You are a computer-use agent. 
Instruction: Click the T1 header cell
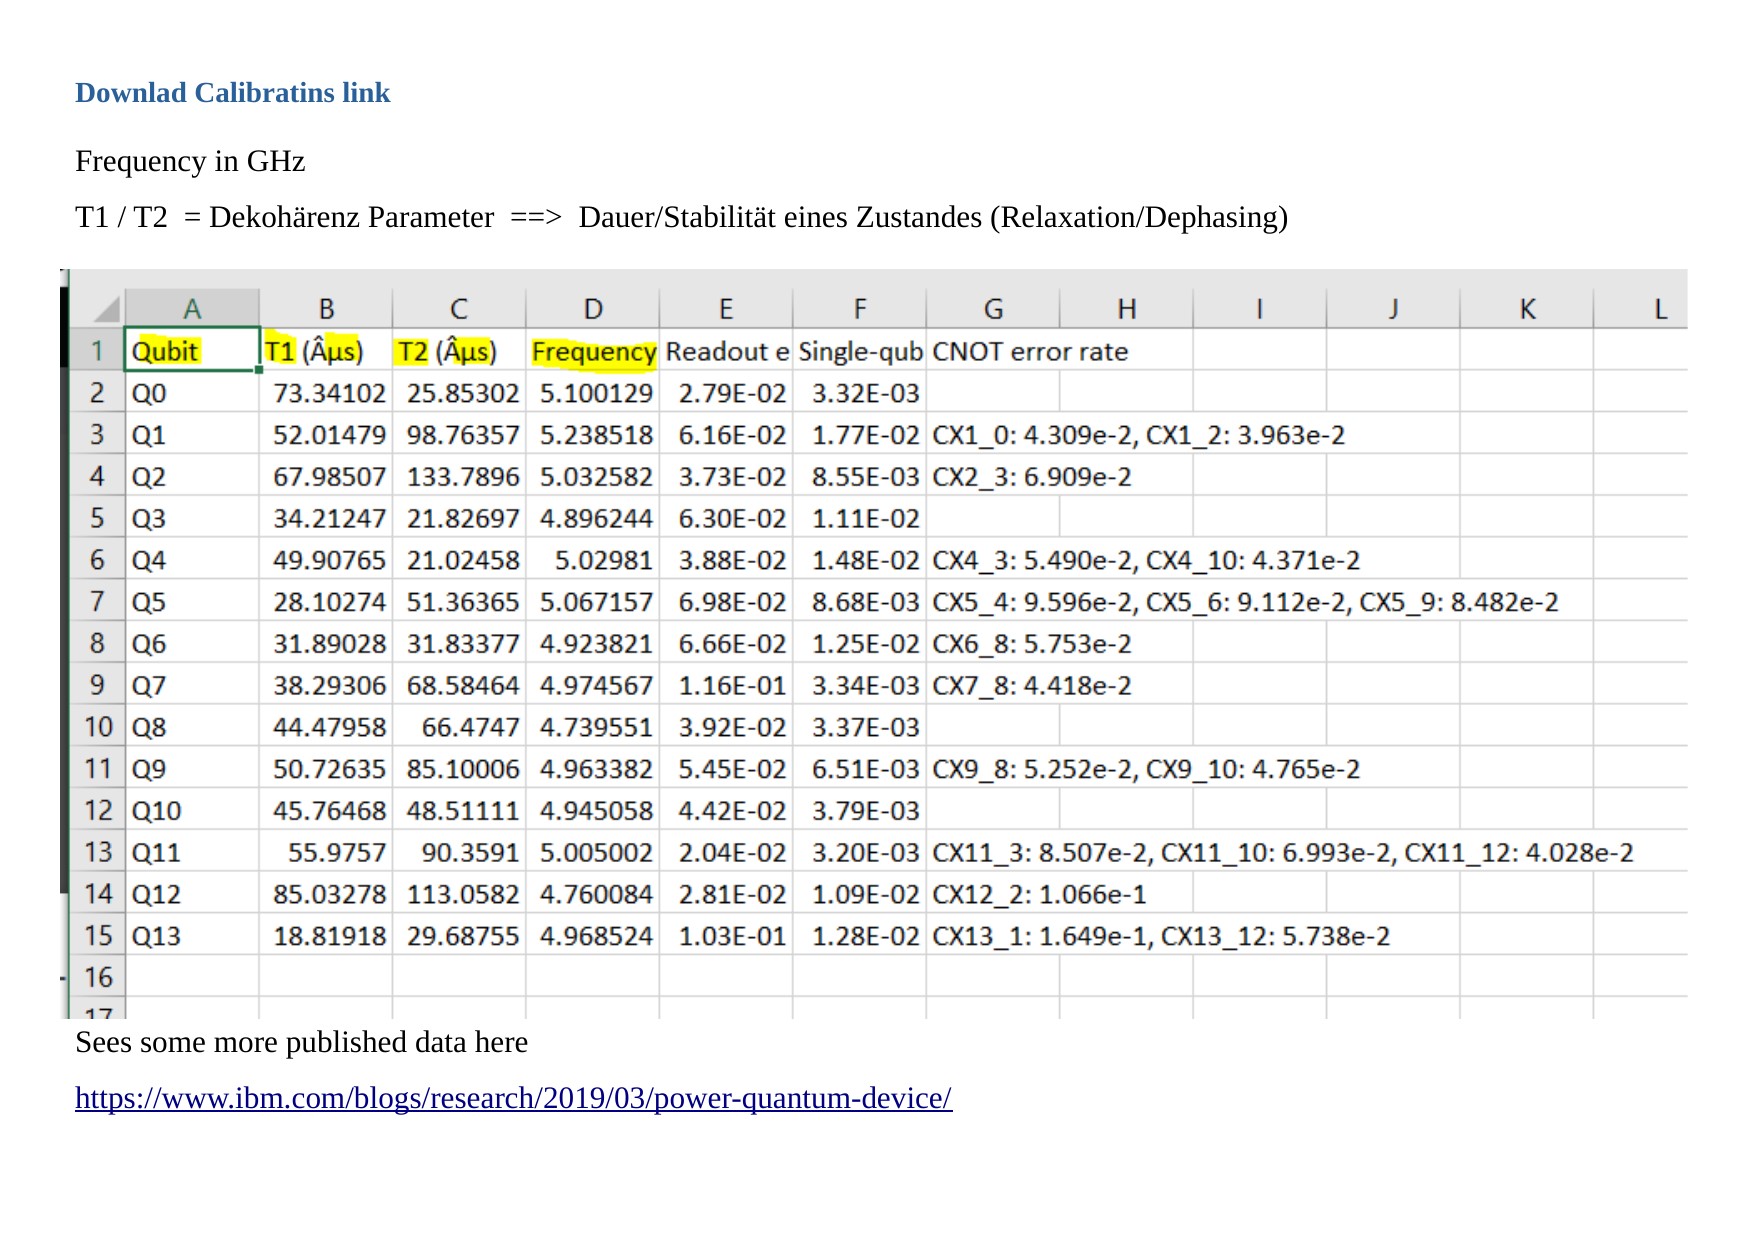[x=326, y=352]
